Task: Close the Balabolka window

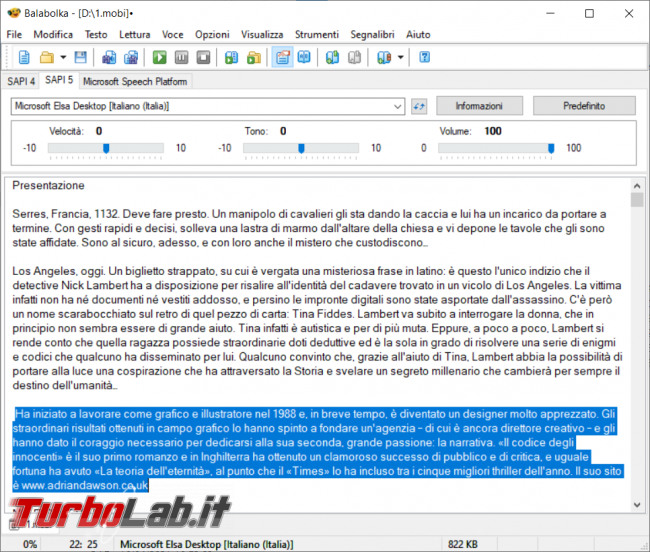Action: 629,13
